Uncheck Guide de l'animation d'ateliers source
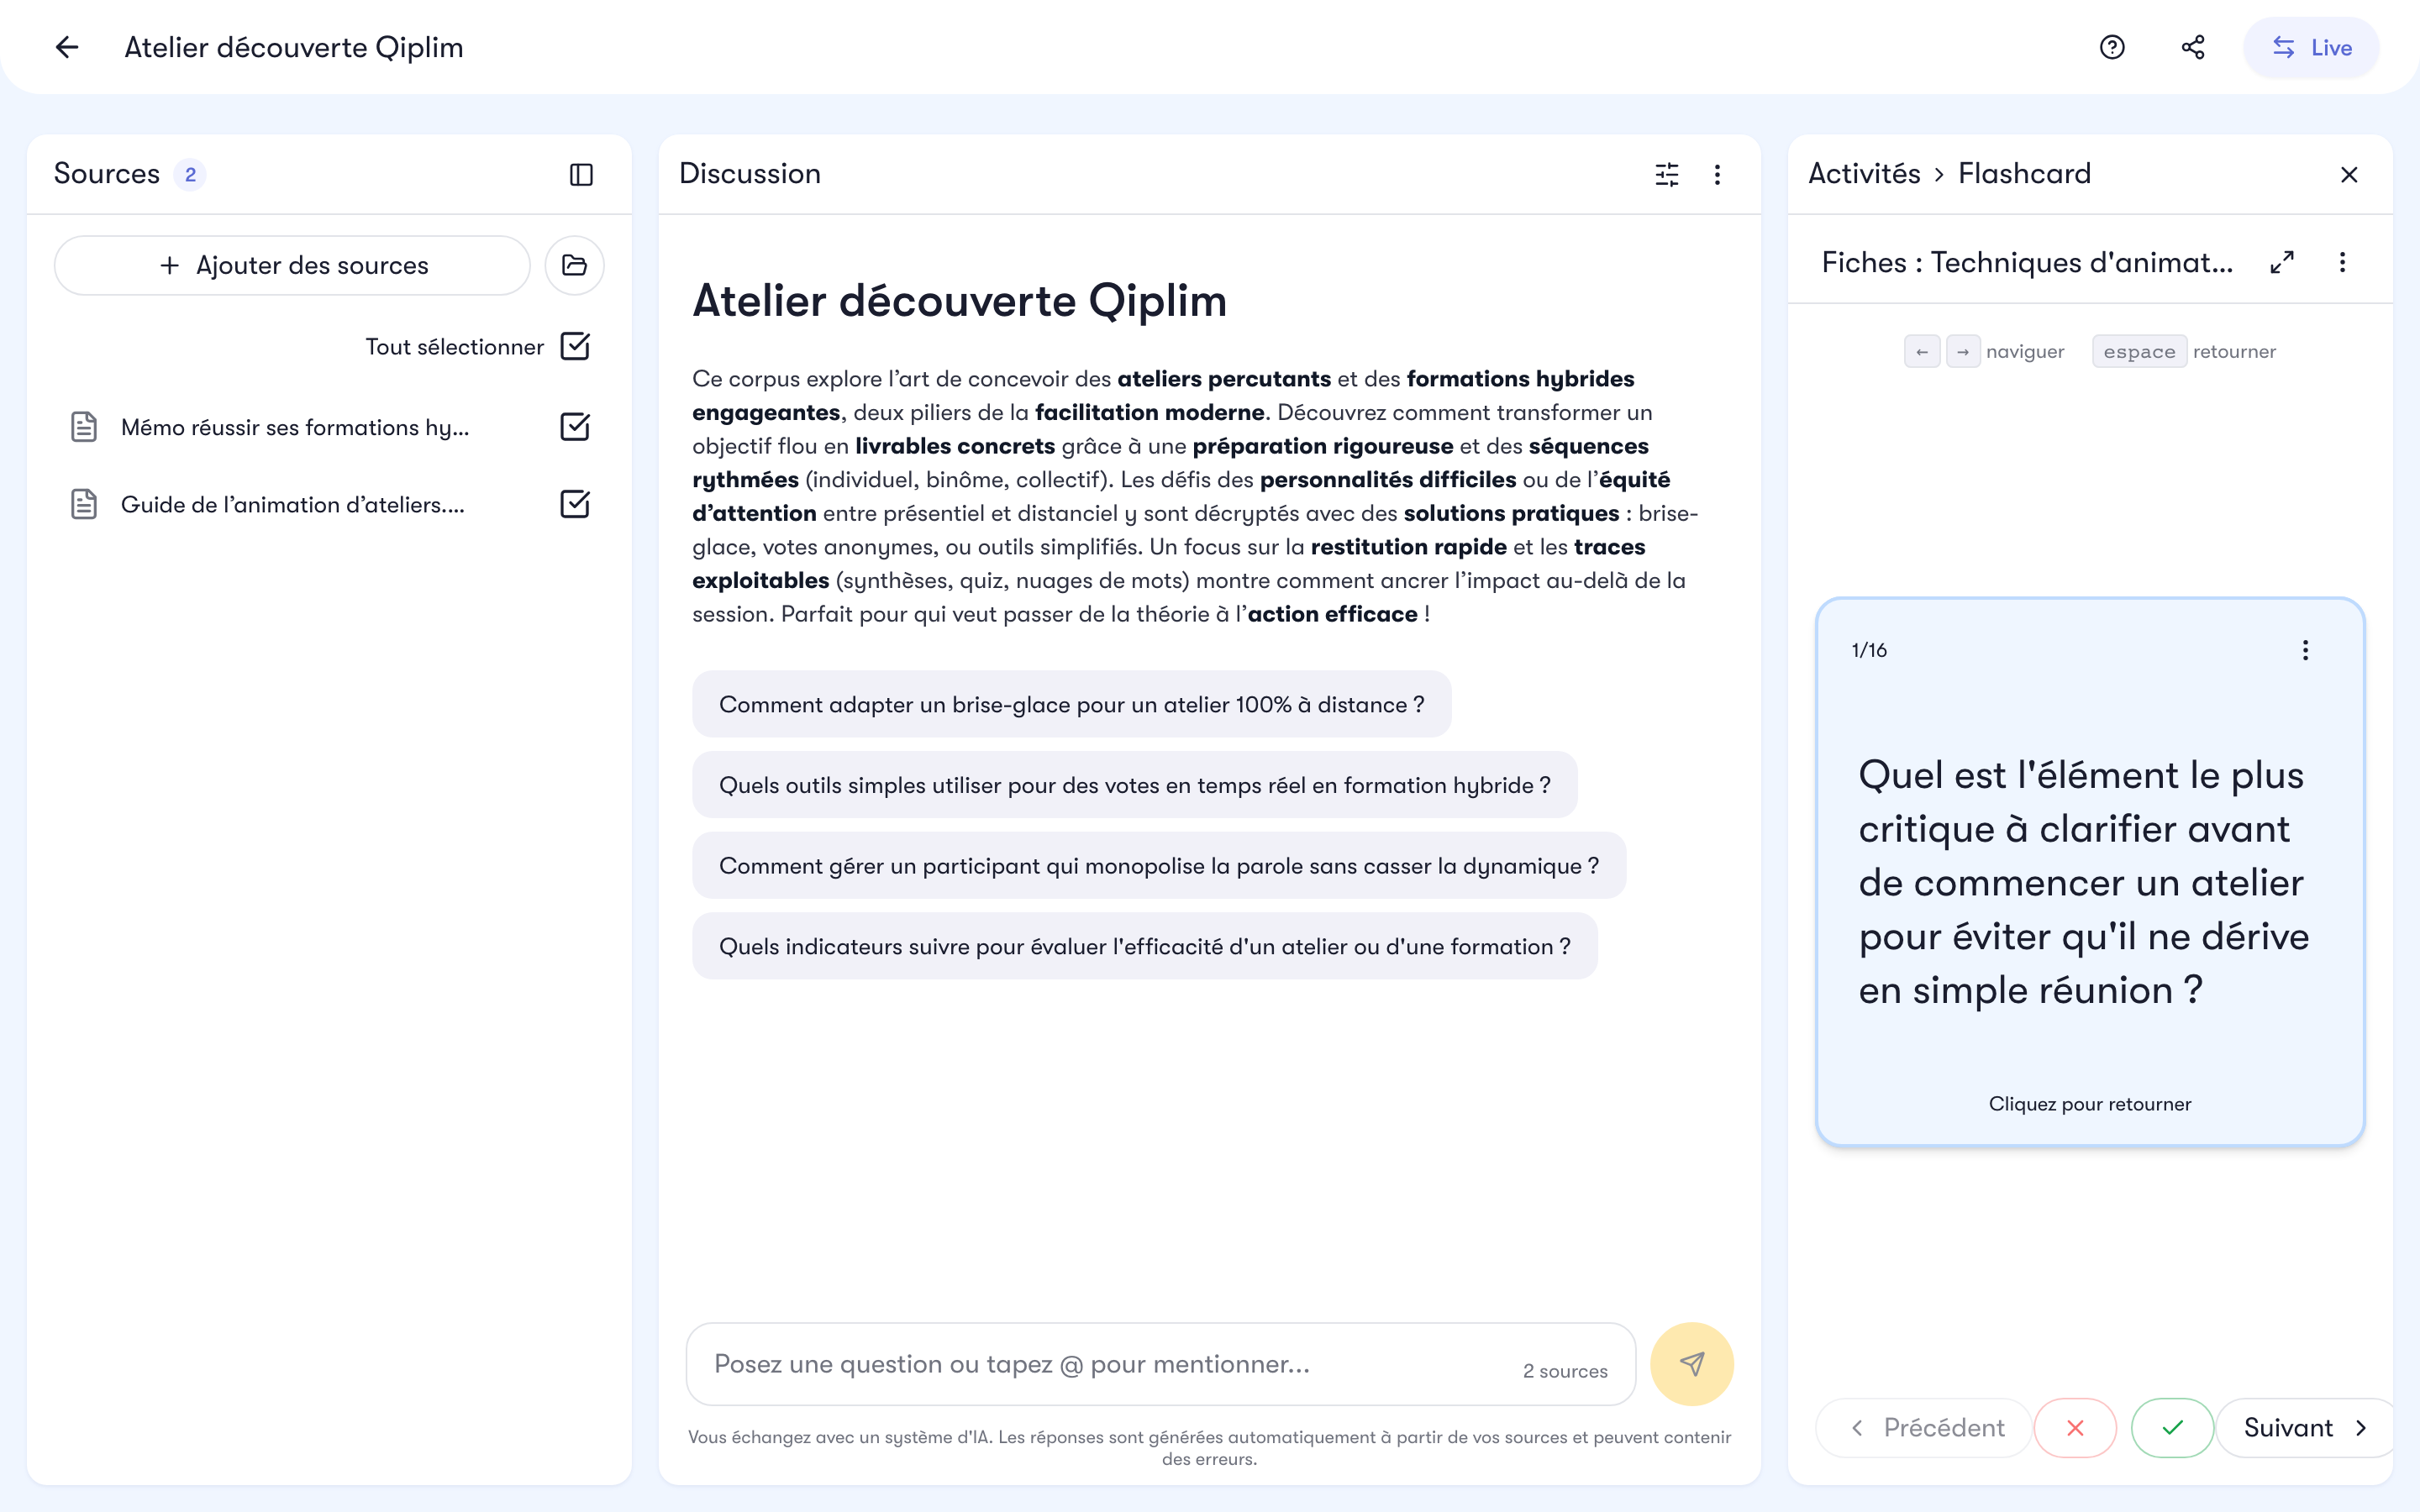The height and width of the screenshot is (1512, 2420). 575,504
